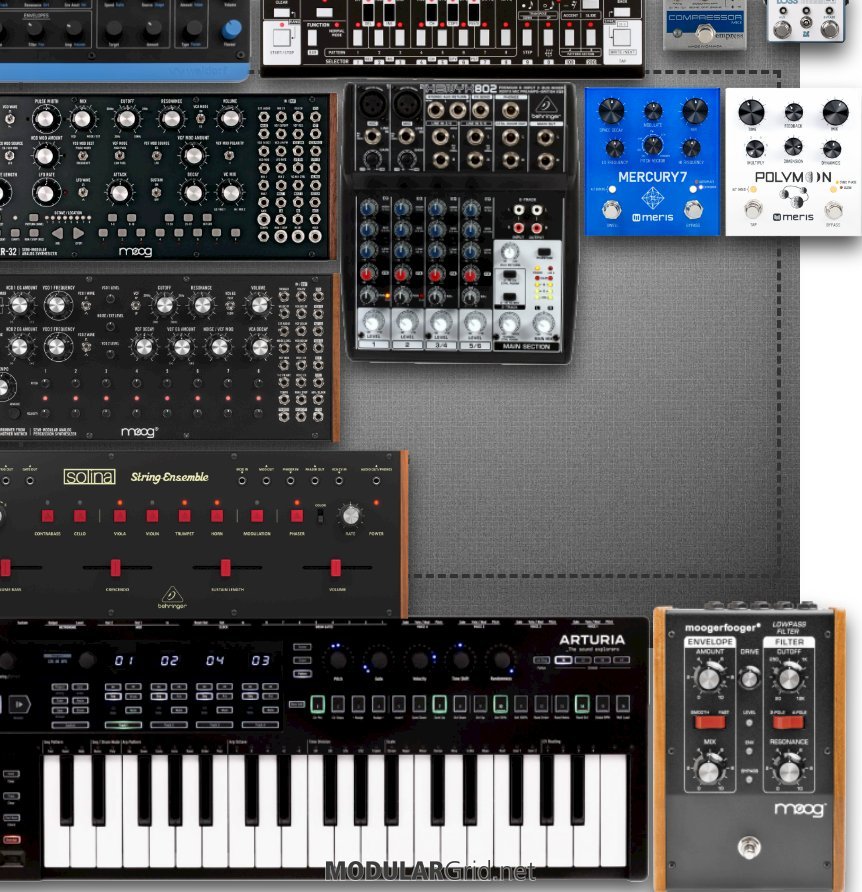Viewport: 862px width, 892px height.
Task: Click the Arturia track display showing 01
Action: point(124,660)
